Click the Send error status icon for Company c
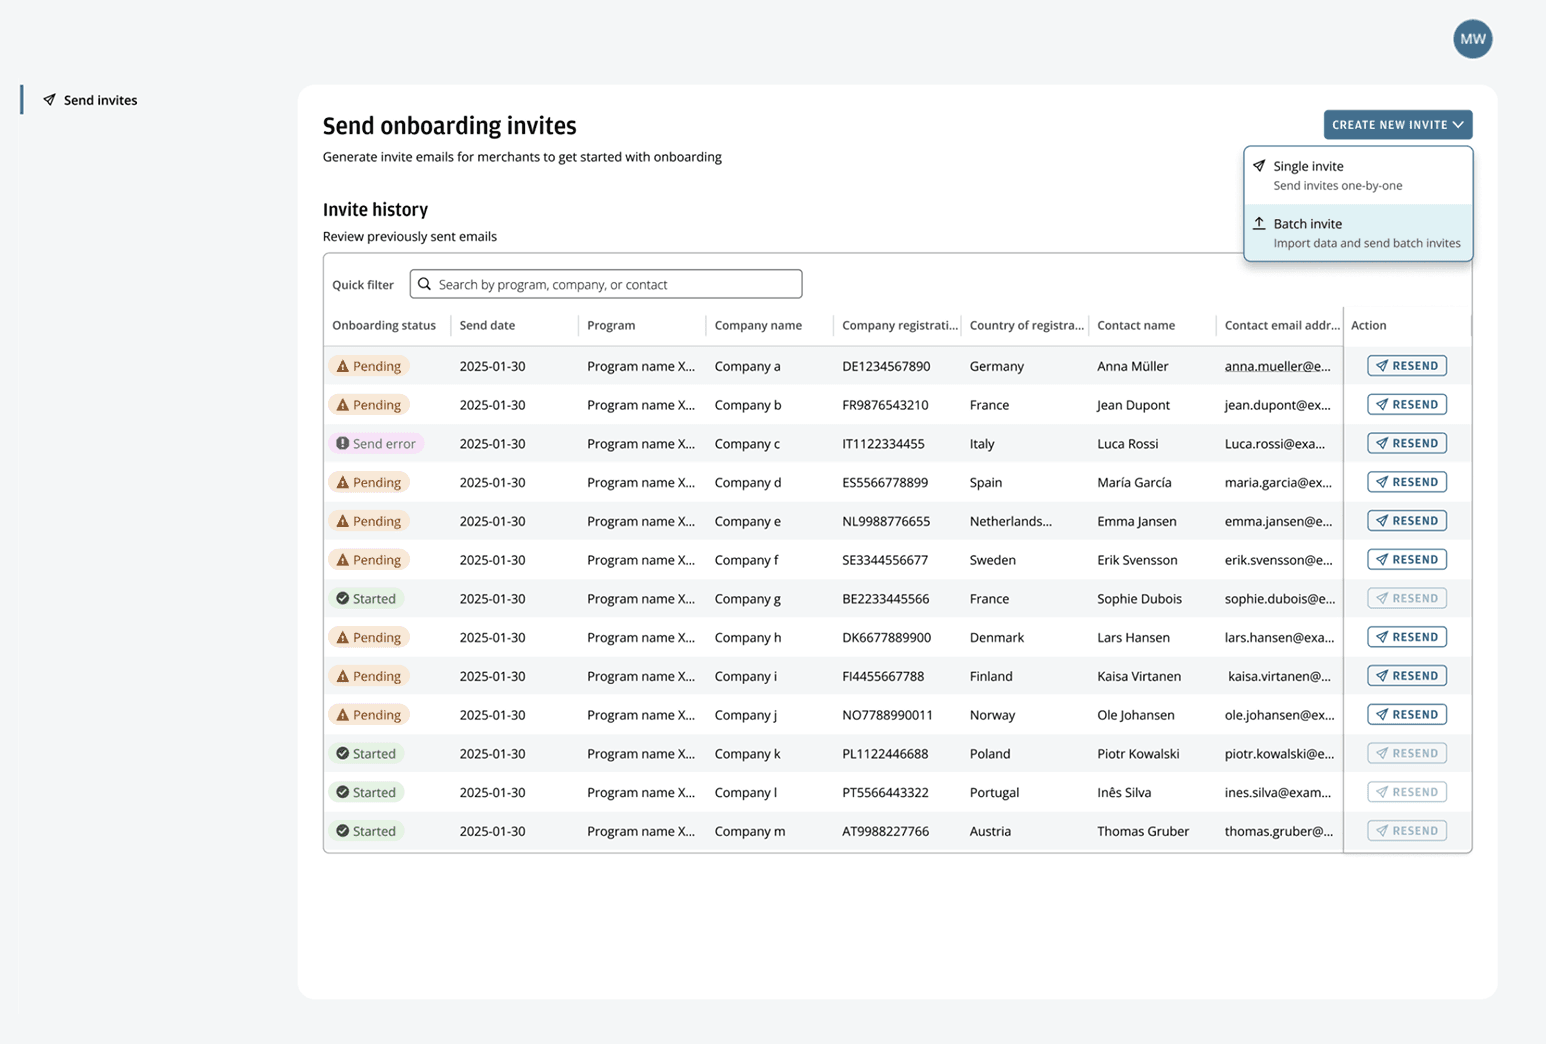Viewport: 1546px width, 1044px height. click(x=342, y=443)
